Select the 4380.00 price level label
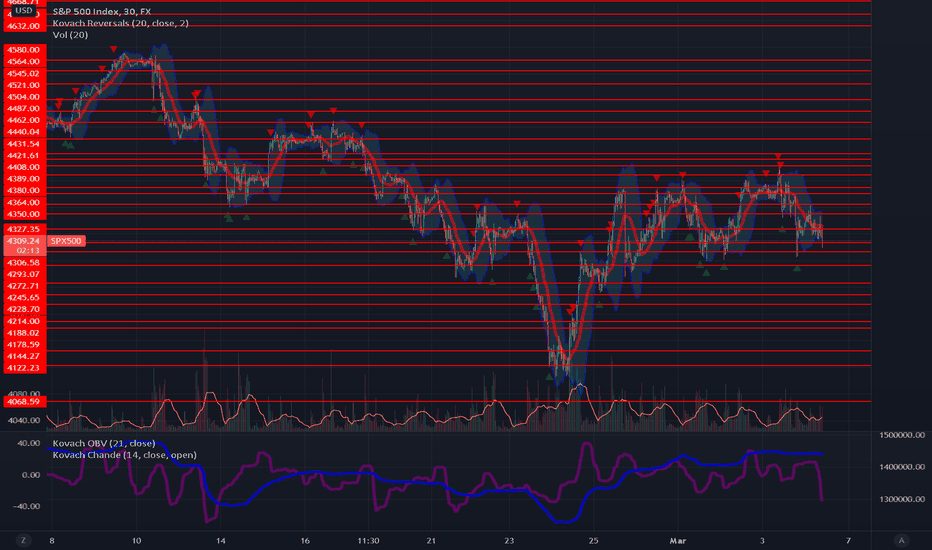Viewport: 932px width, 550px height. pos(24,191)
